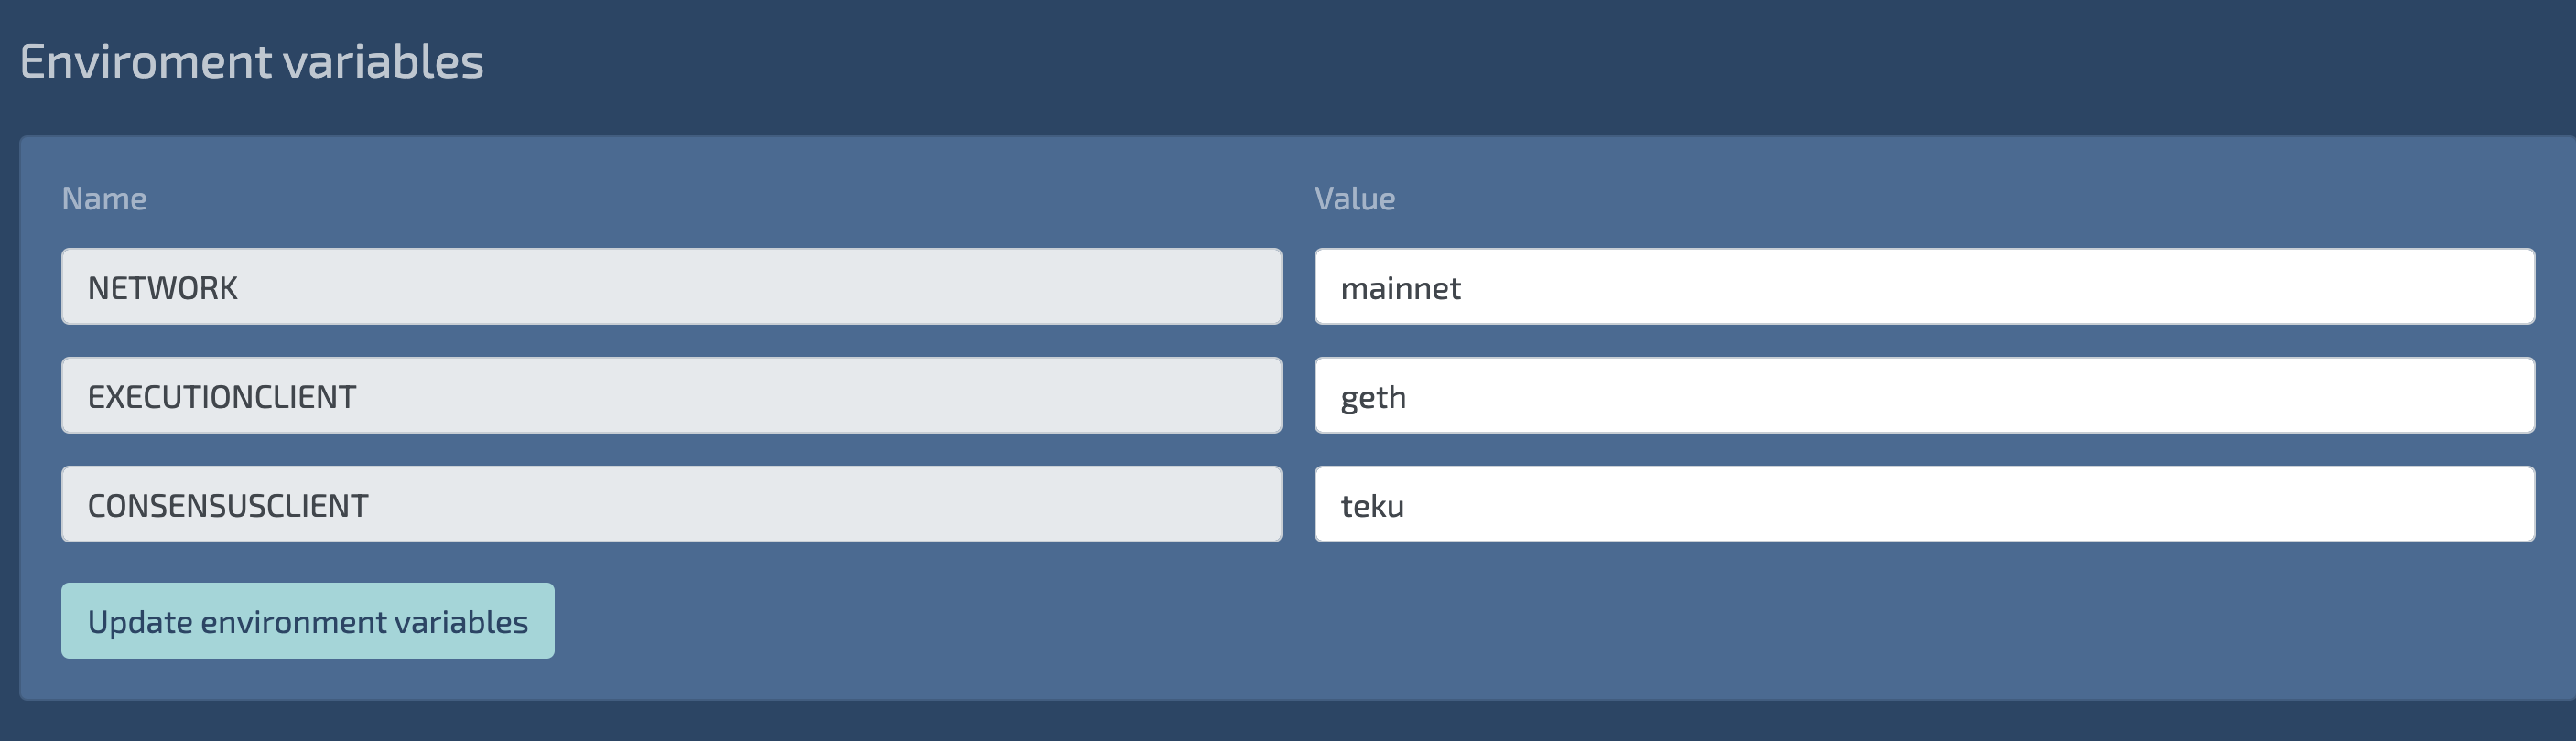
Task: Submit changes via the teal update button
Action: coord(307,621)
